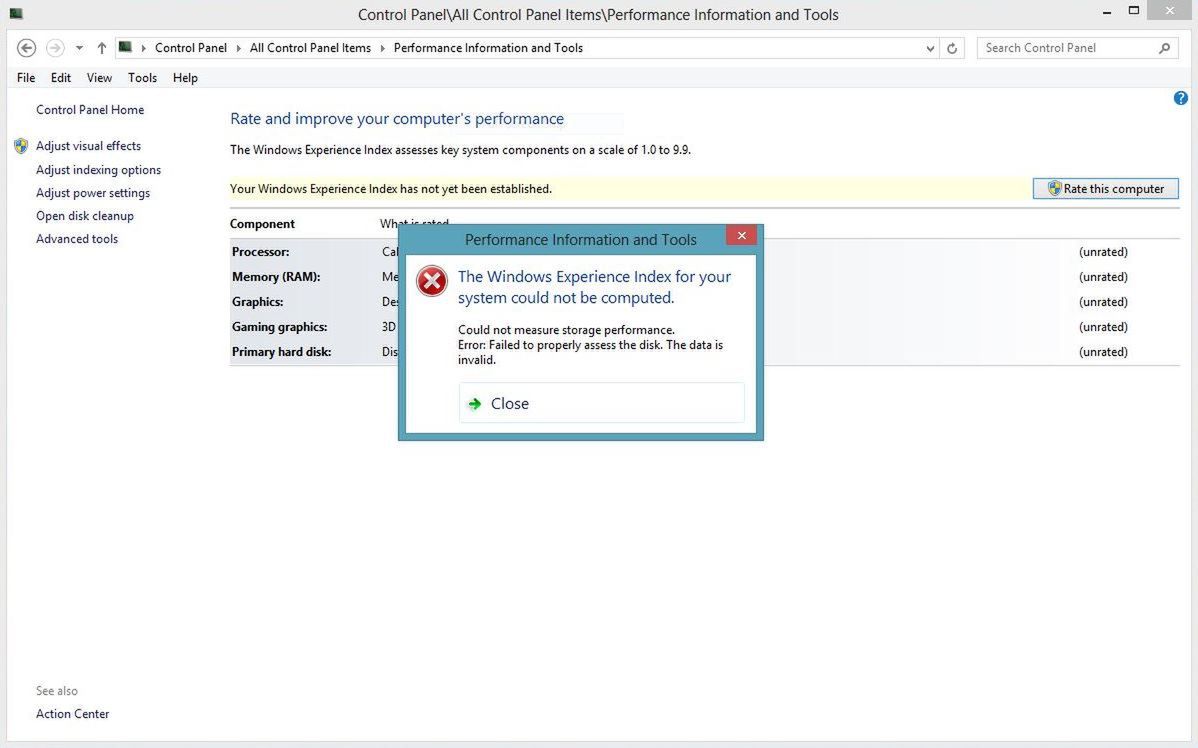The image size is (1198, 748).
Task: Open the Open disk cleanup link
Action: 85,216
